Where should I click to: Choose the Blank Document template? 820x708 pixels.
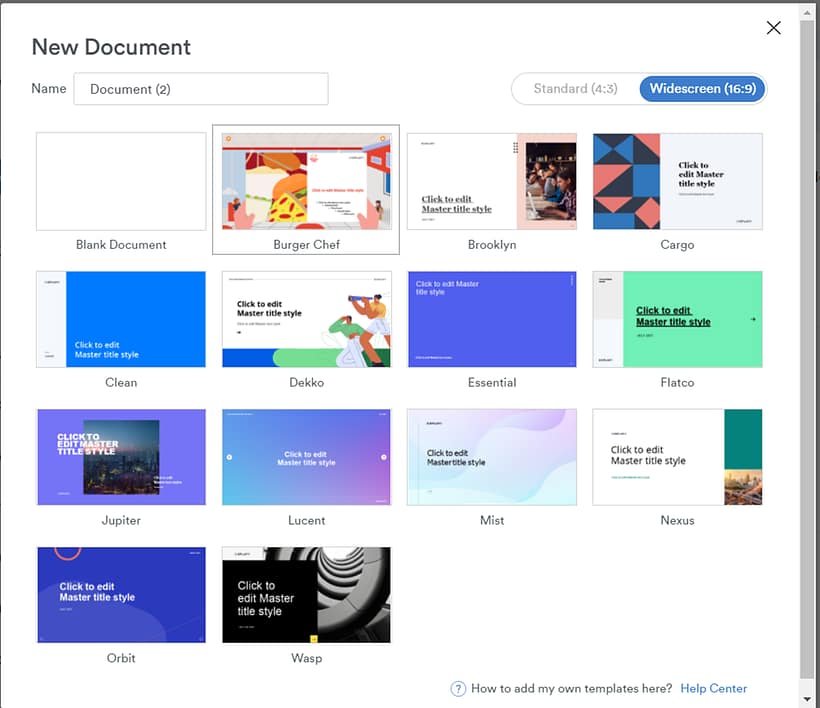(121, 182)
